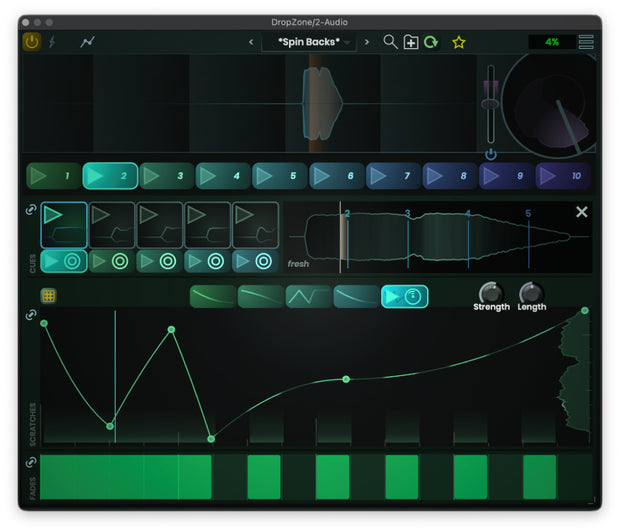The image size is (620, 532).
Task: Open preset search magnifier icon
Action: pyautogui.click(x=390, y=42)
